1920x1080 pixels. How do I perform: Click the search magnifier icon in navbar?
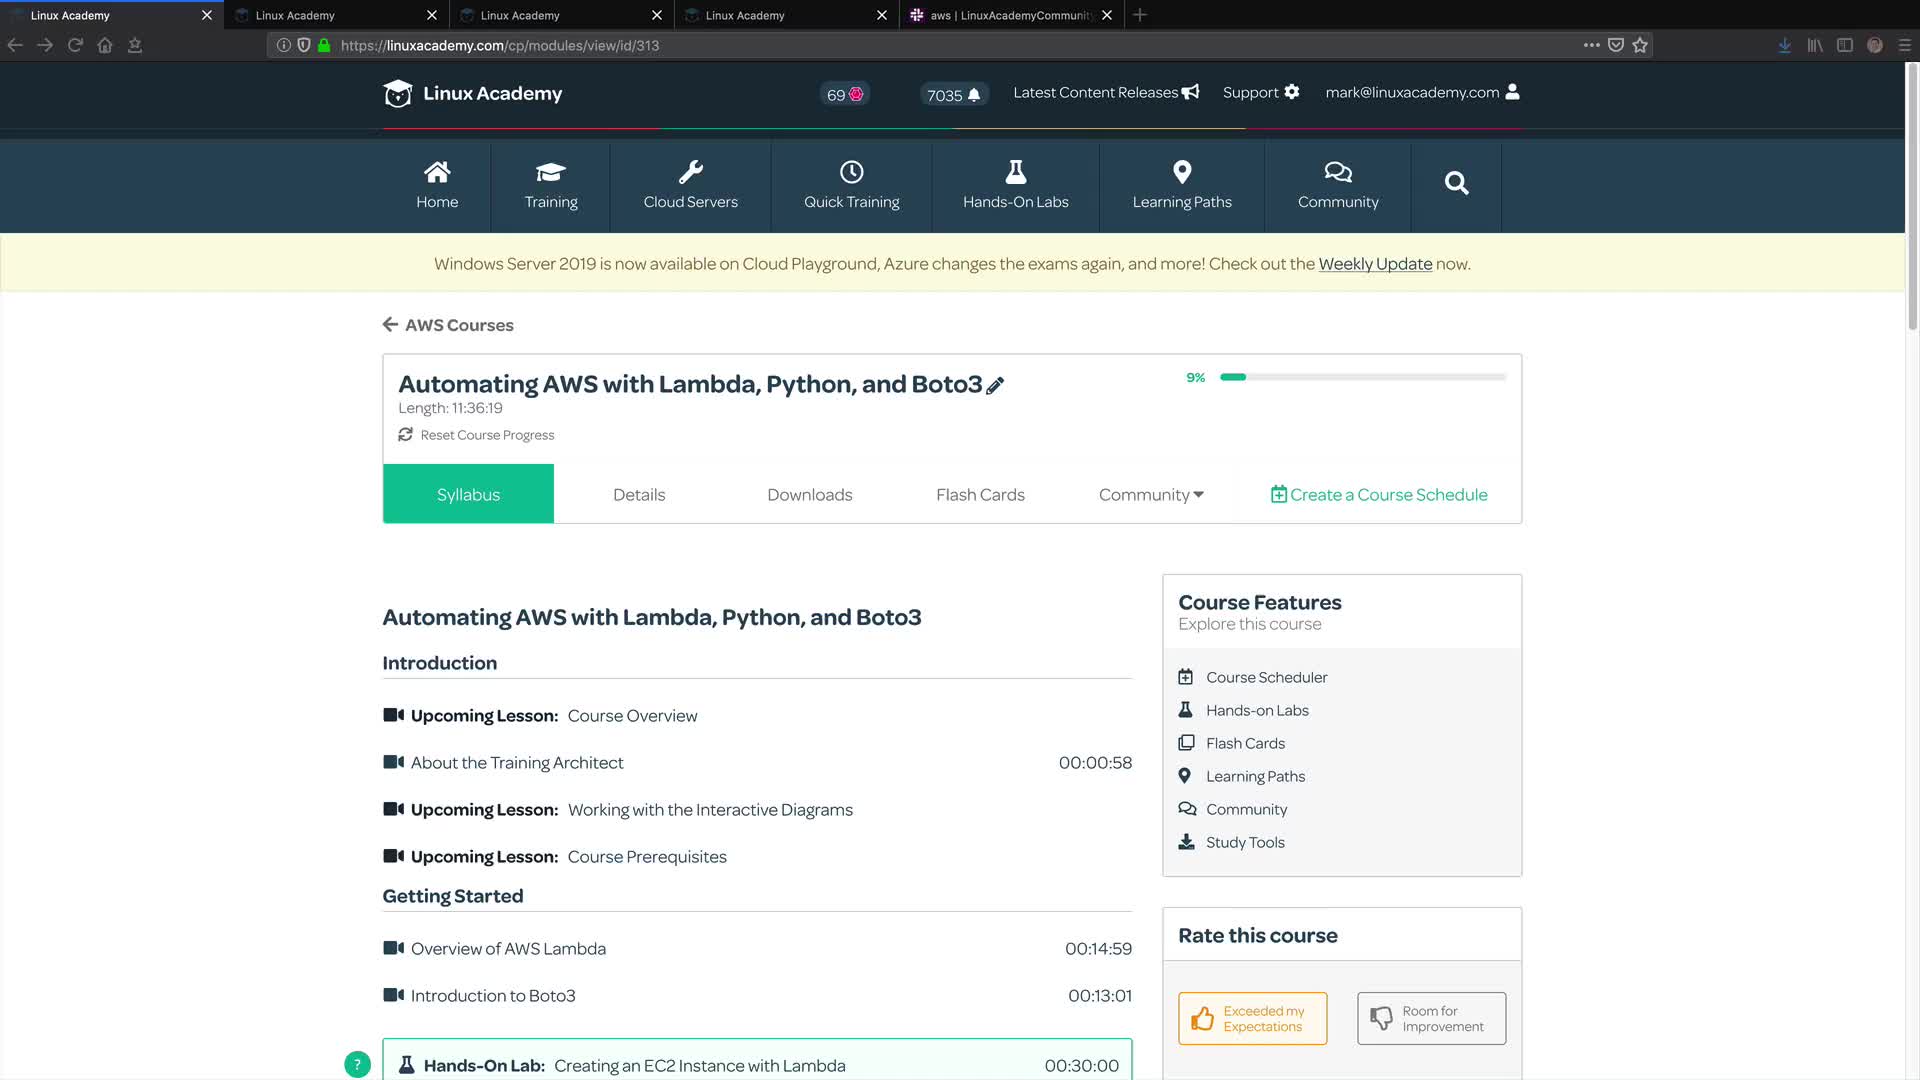(x=1456, y=183)
